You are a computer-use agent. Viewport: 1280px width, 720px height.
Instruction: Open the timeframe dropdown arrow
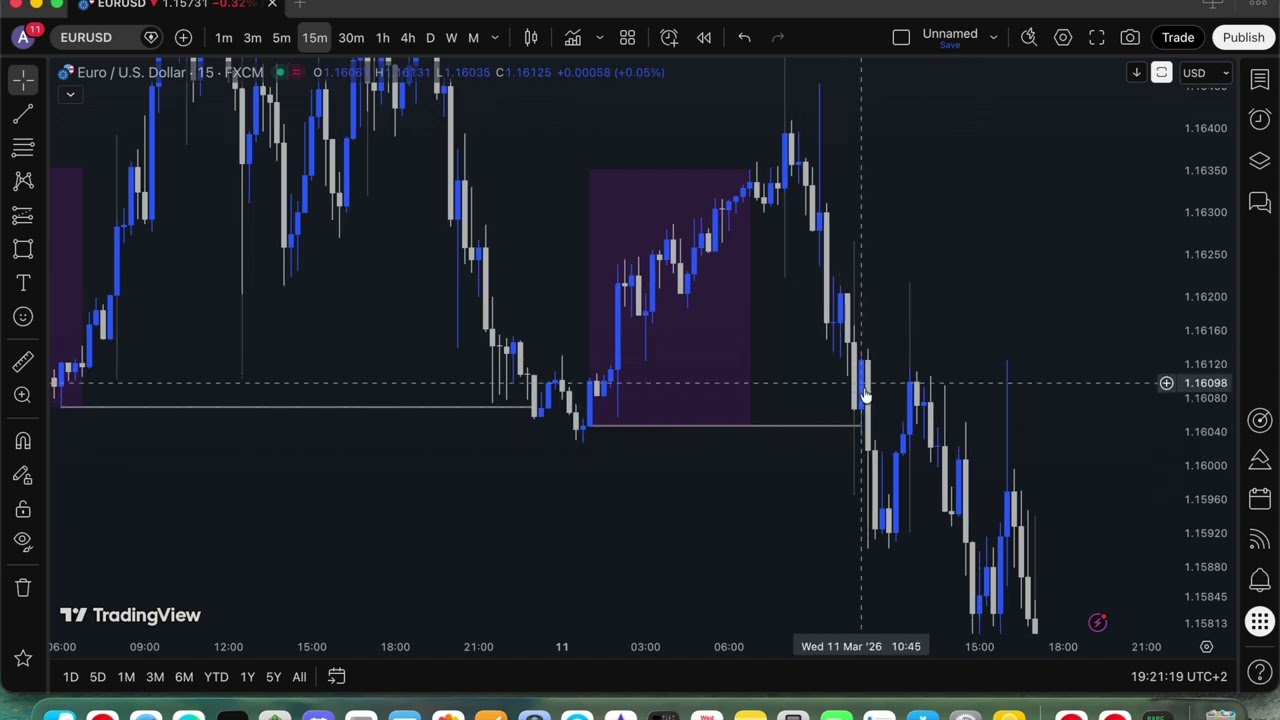click(x=494, y=37)
